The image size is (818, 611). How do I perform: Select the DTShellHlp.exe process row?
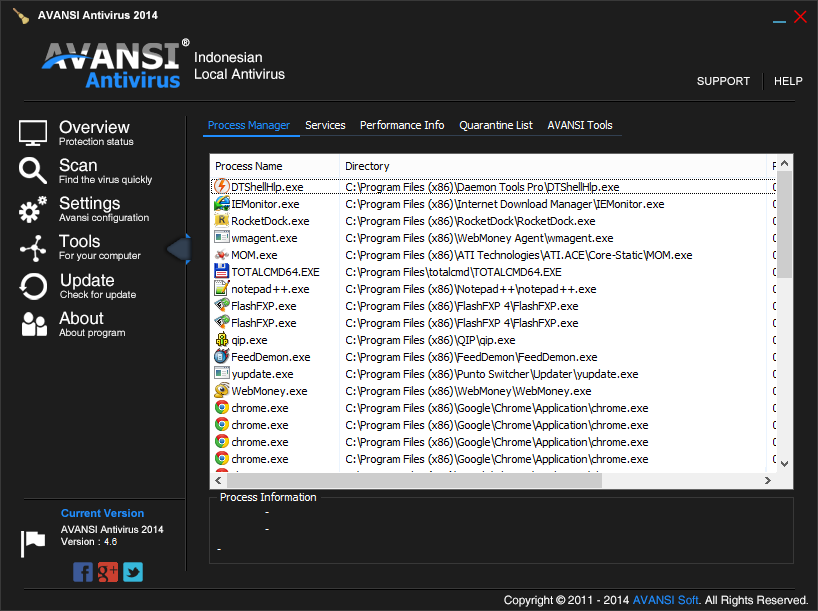[493, 187]
